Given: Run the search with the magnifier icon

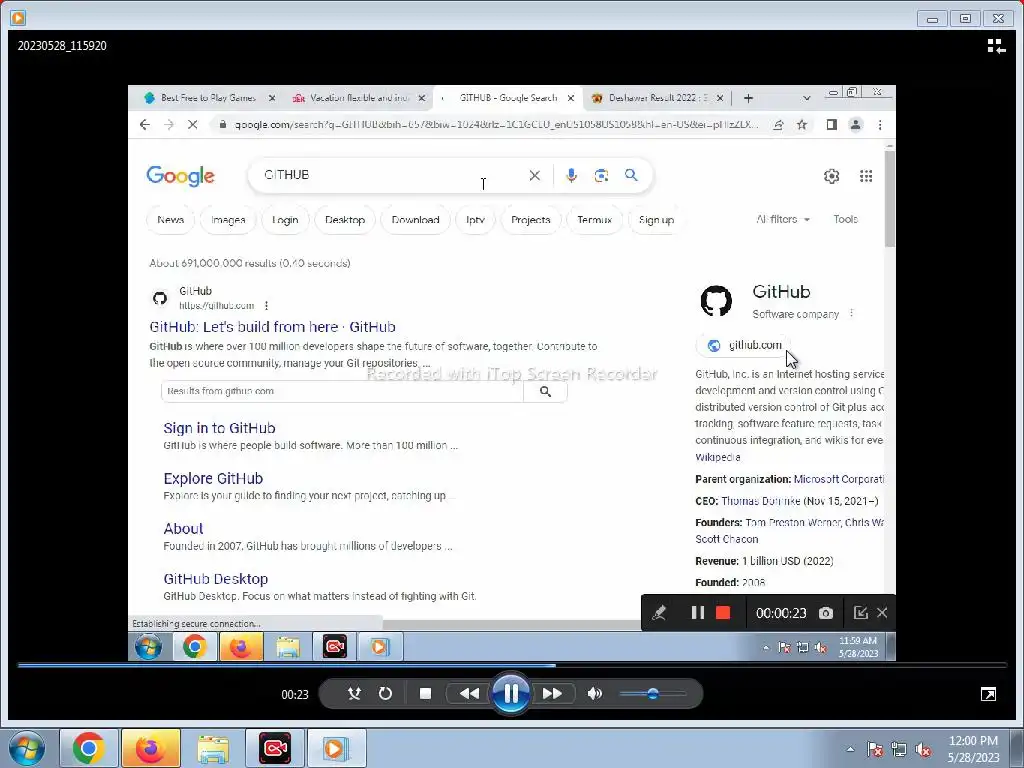Looking at the screenshot, I should tap(631, 175).
